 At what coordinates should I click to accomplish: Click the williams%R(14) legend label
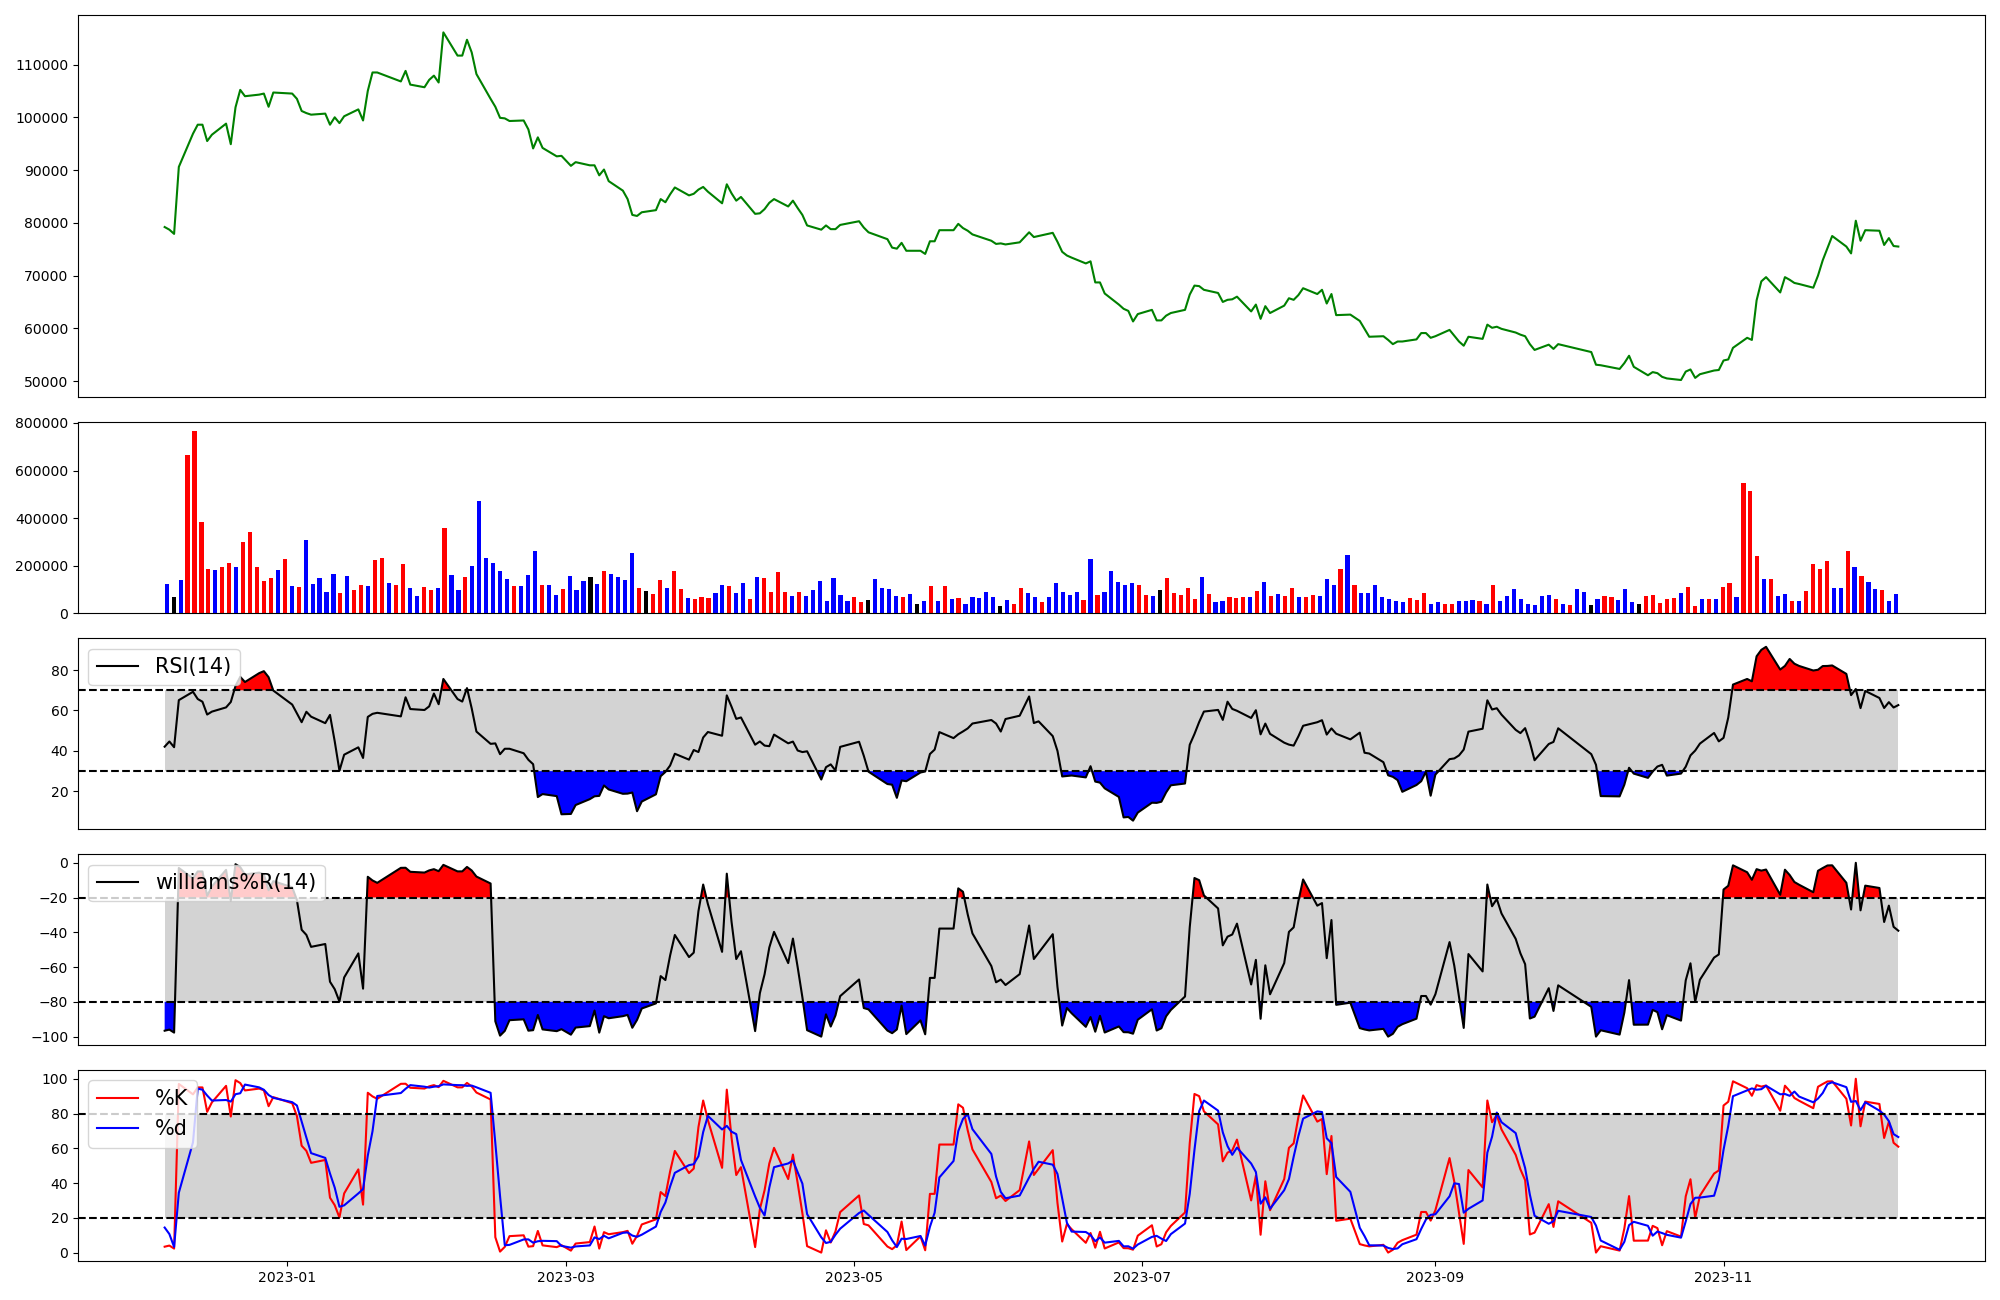tap(235, 882)
